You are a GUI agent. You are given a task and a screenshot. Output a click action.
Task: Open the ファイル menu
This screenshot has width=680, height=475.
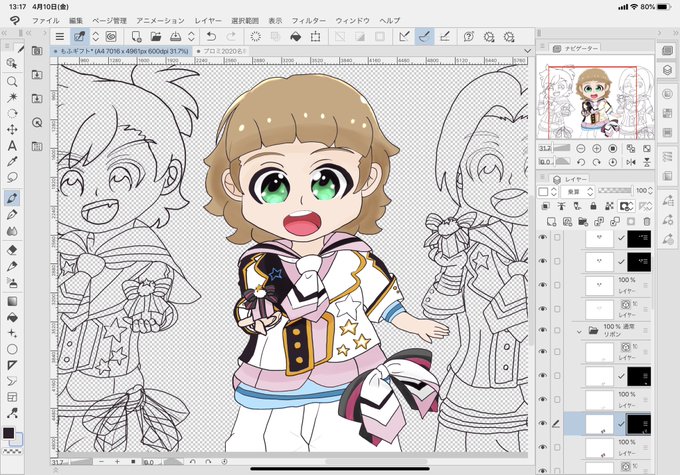[46, 20]
